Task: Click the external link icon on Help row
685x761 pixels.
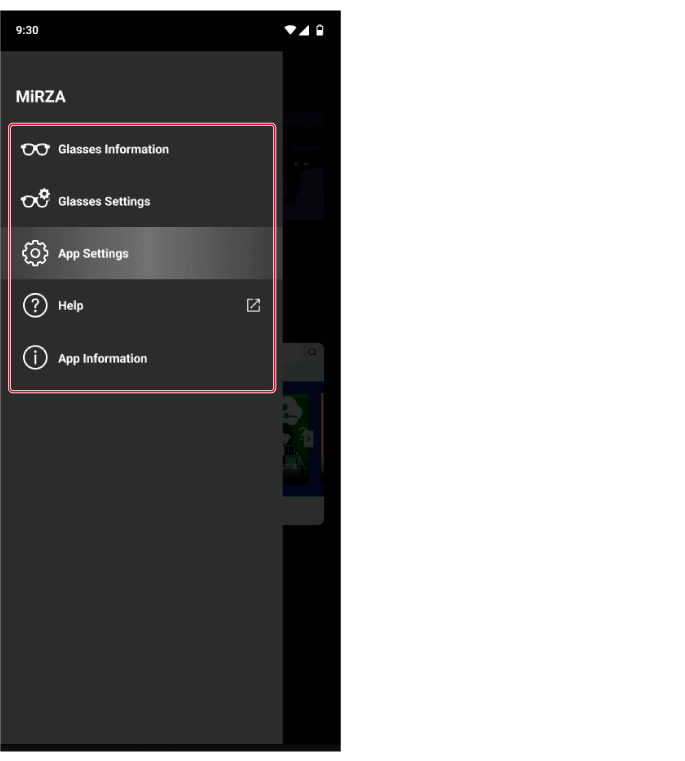Action: (x=253, y=305)
